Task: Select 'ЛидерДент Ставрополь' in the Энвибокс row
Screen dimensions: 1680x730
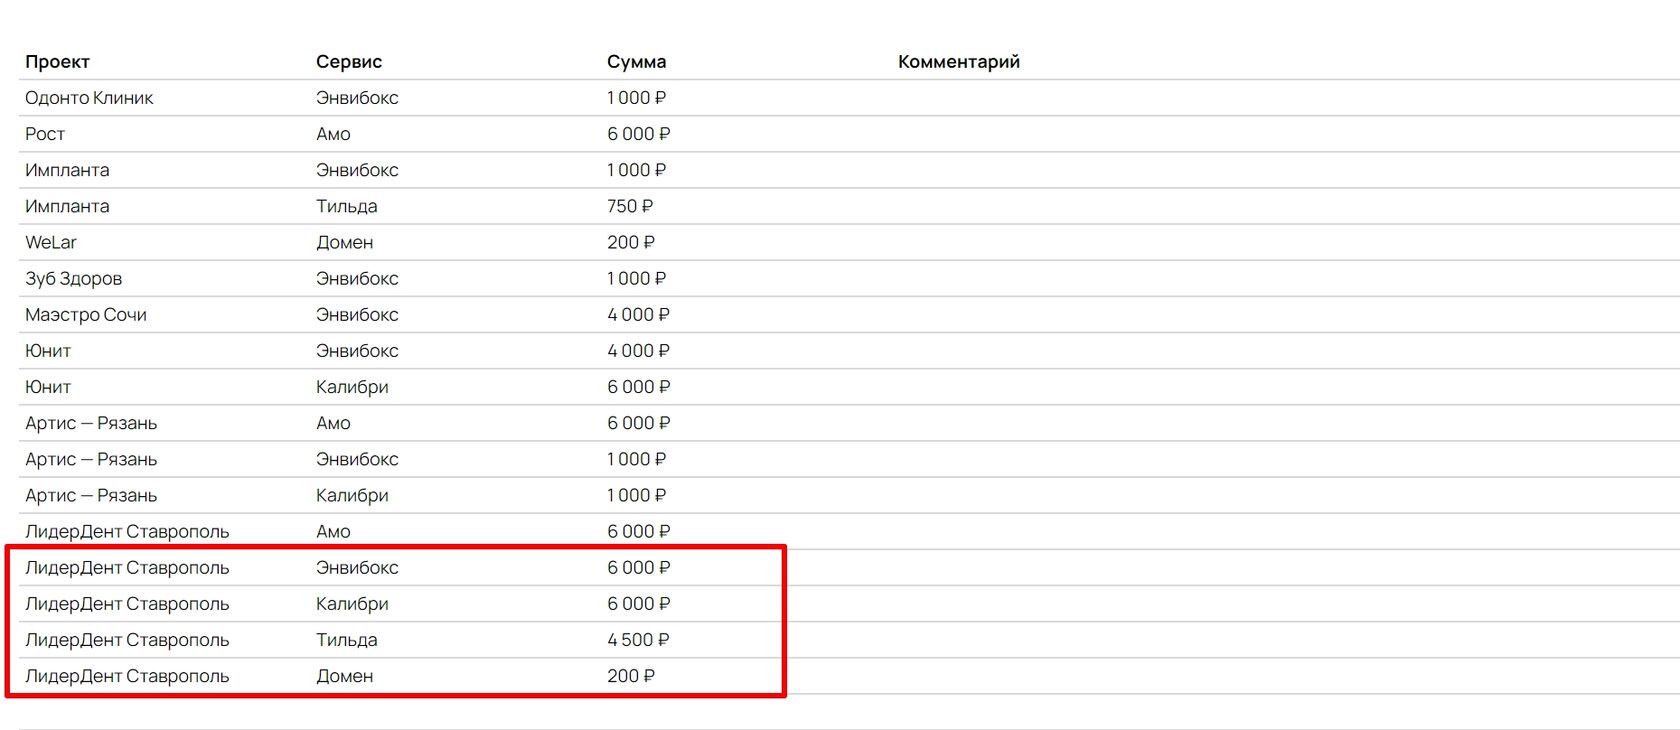Action: (x=127, y=568)
